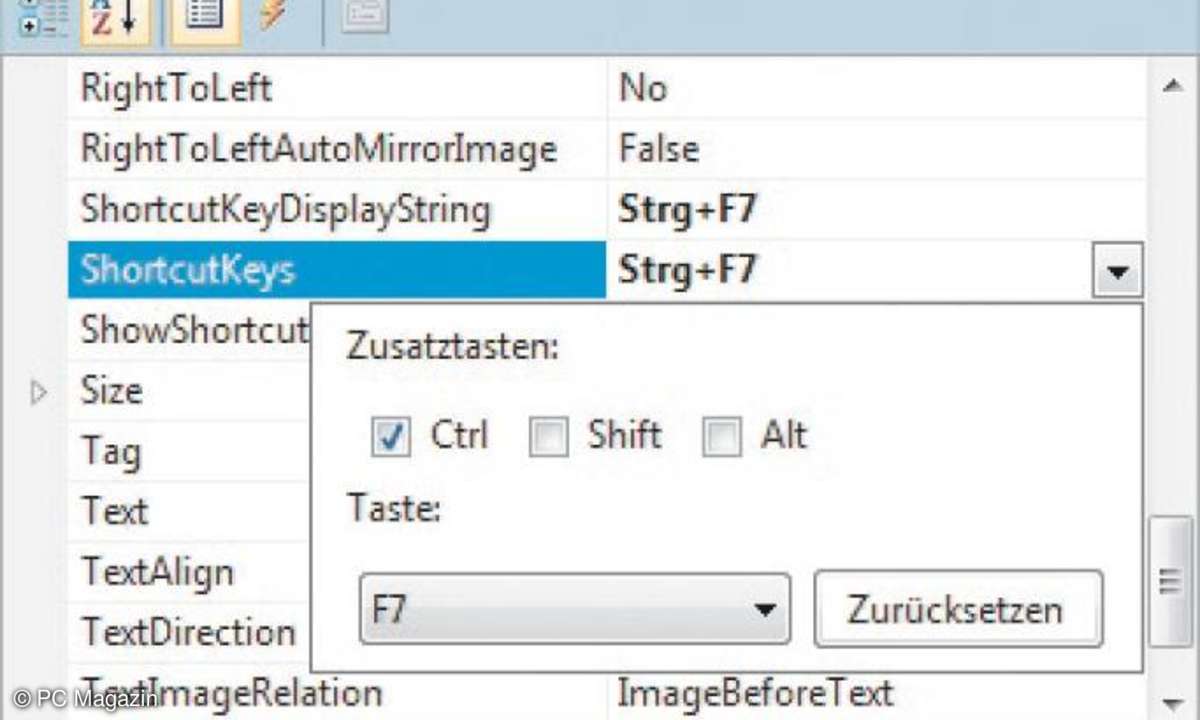Enable the Shift modifier checkbox

pos(548,438)
